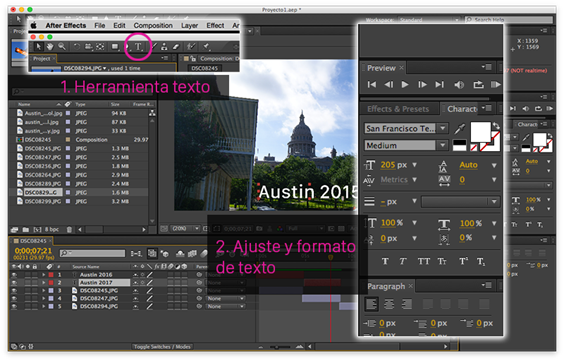This screenshot has width=564, height=361.
Task: Select DSC08256.JPG in project list
Action: [42, 166]
